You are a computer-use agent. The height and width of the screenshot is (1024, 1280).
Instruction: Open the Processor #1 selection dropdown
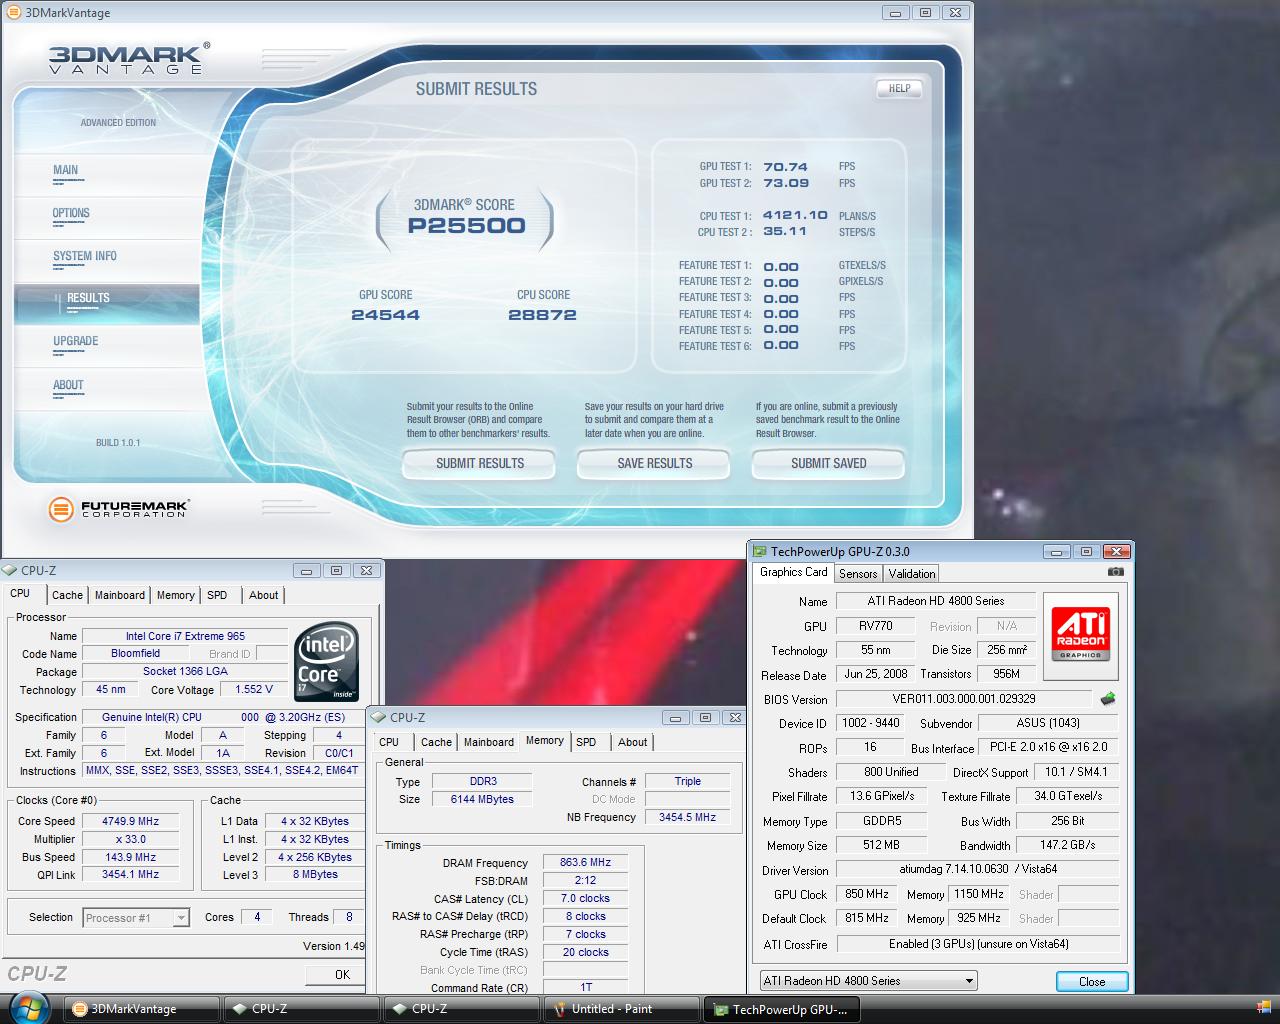(x=136, y=917)
